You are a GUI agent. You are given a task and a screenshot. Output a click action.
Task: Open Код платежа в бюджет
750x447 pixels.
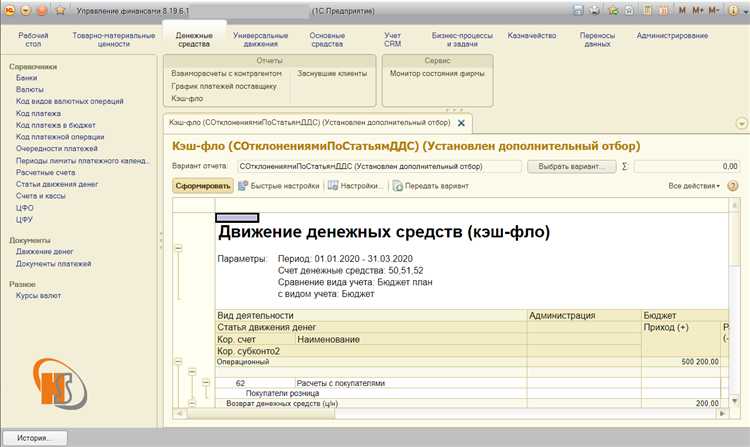55,125
